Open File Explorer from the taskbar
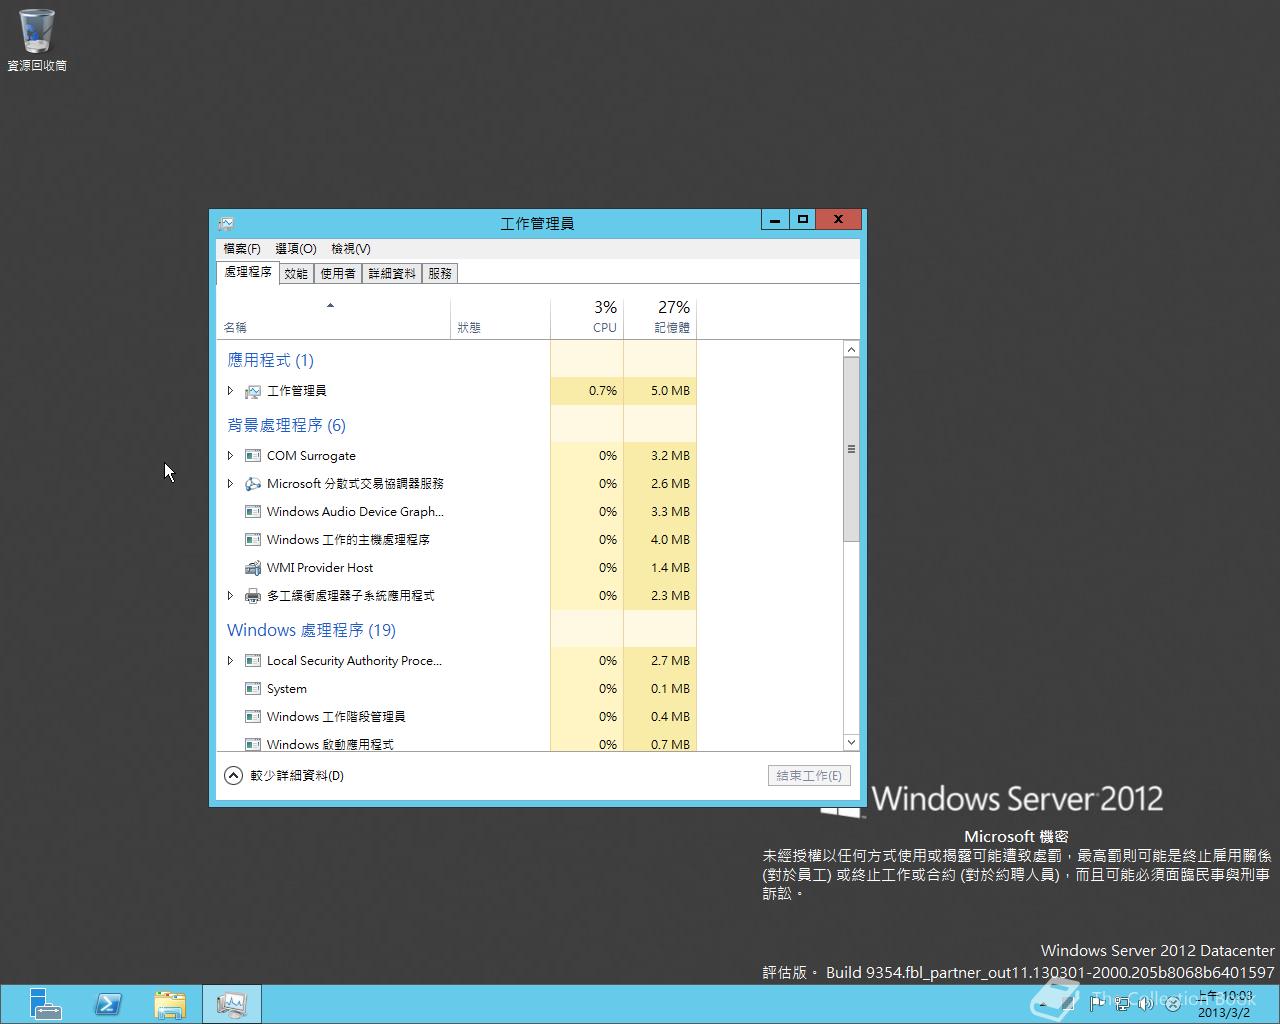The height and width of the screenshot is (1024, 1280). coord(170,1003)
